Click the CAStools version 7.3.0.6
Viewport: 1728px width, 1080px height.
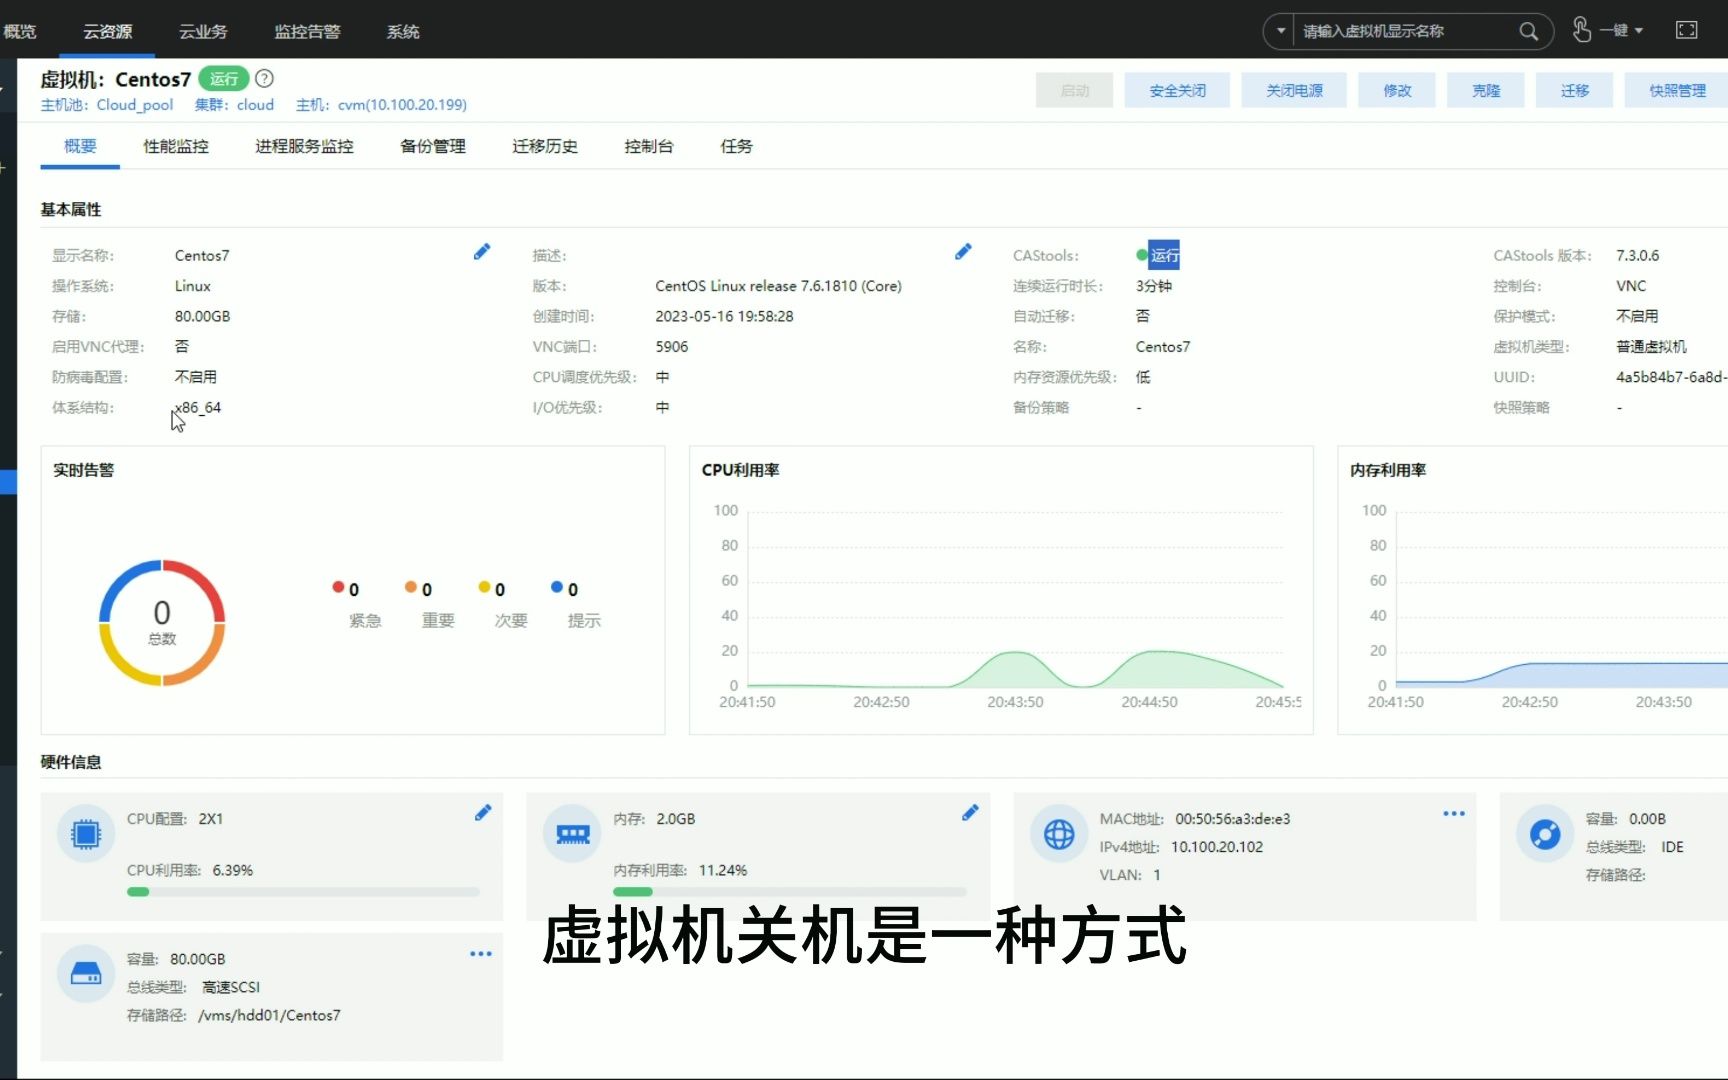click(x=1638, y=255)
